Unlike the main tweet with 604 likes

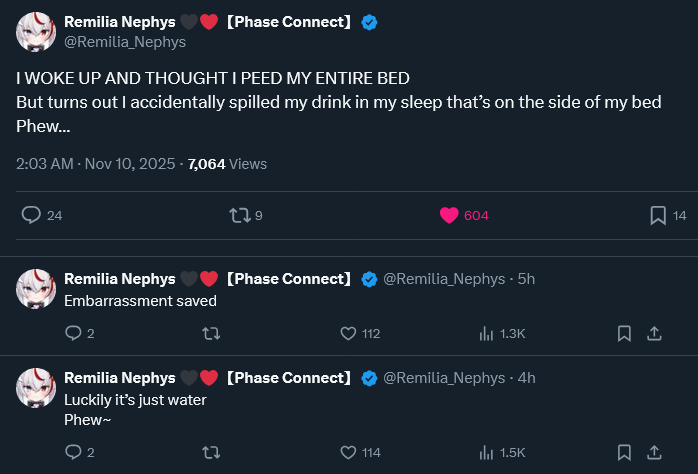pos(449,215)
